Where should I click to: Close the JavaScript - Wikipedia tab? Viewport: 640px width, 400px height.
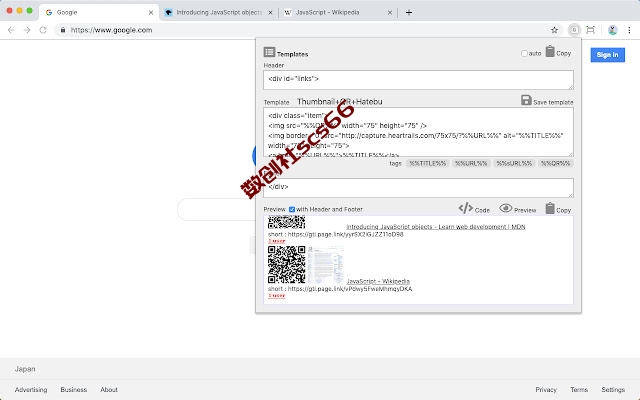pyautogui.click(x=390, y=13)
